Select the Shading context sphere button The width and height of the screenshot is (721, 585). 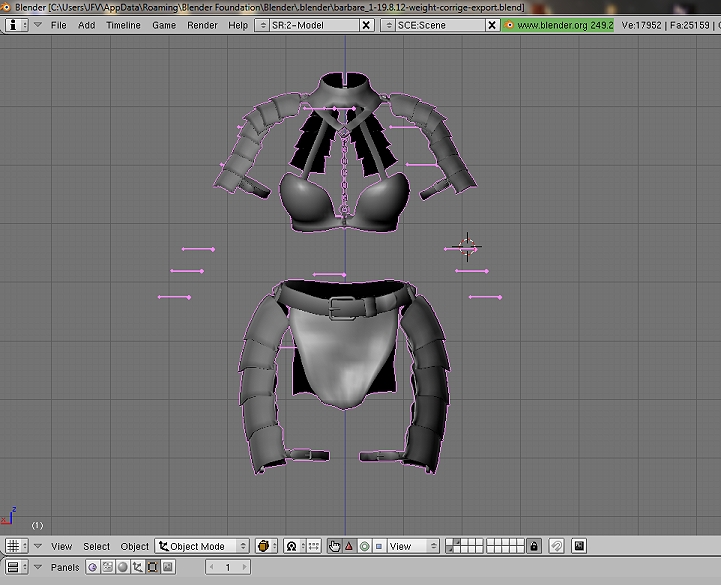[123, 567]
